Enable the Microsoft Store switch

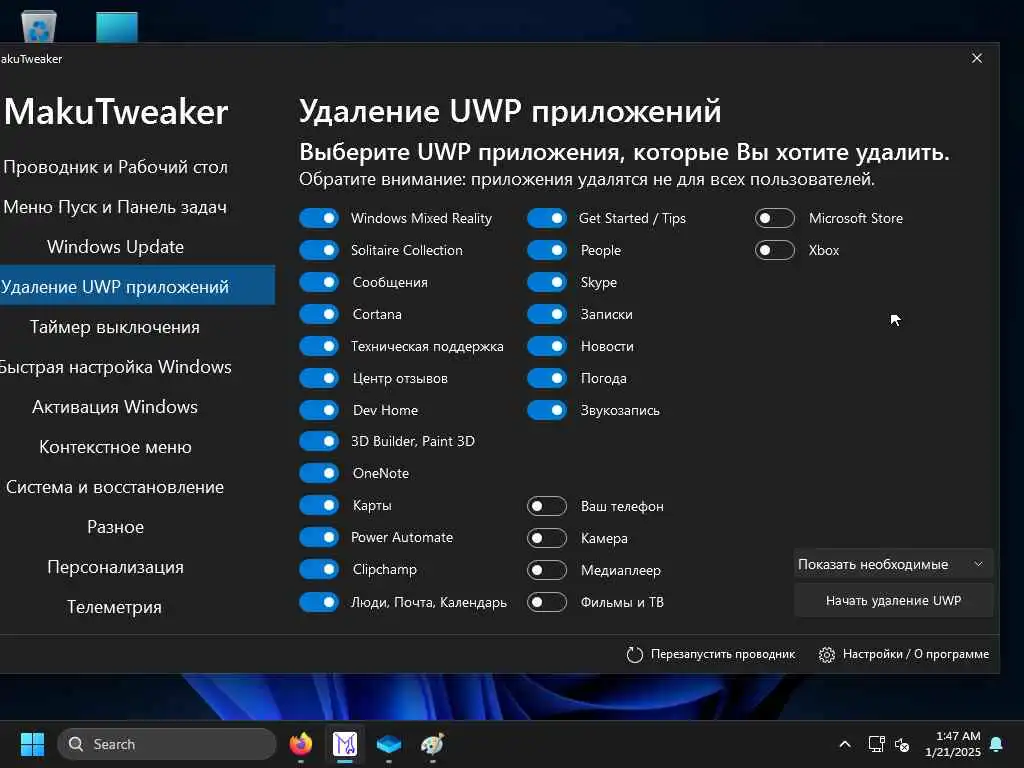click(x=775, y=218)
